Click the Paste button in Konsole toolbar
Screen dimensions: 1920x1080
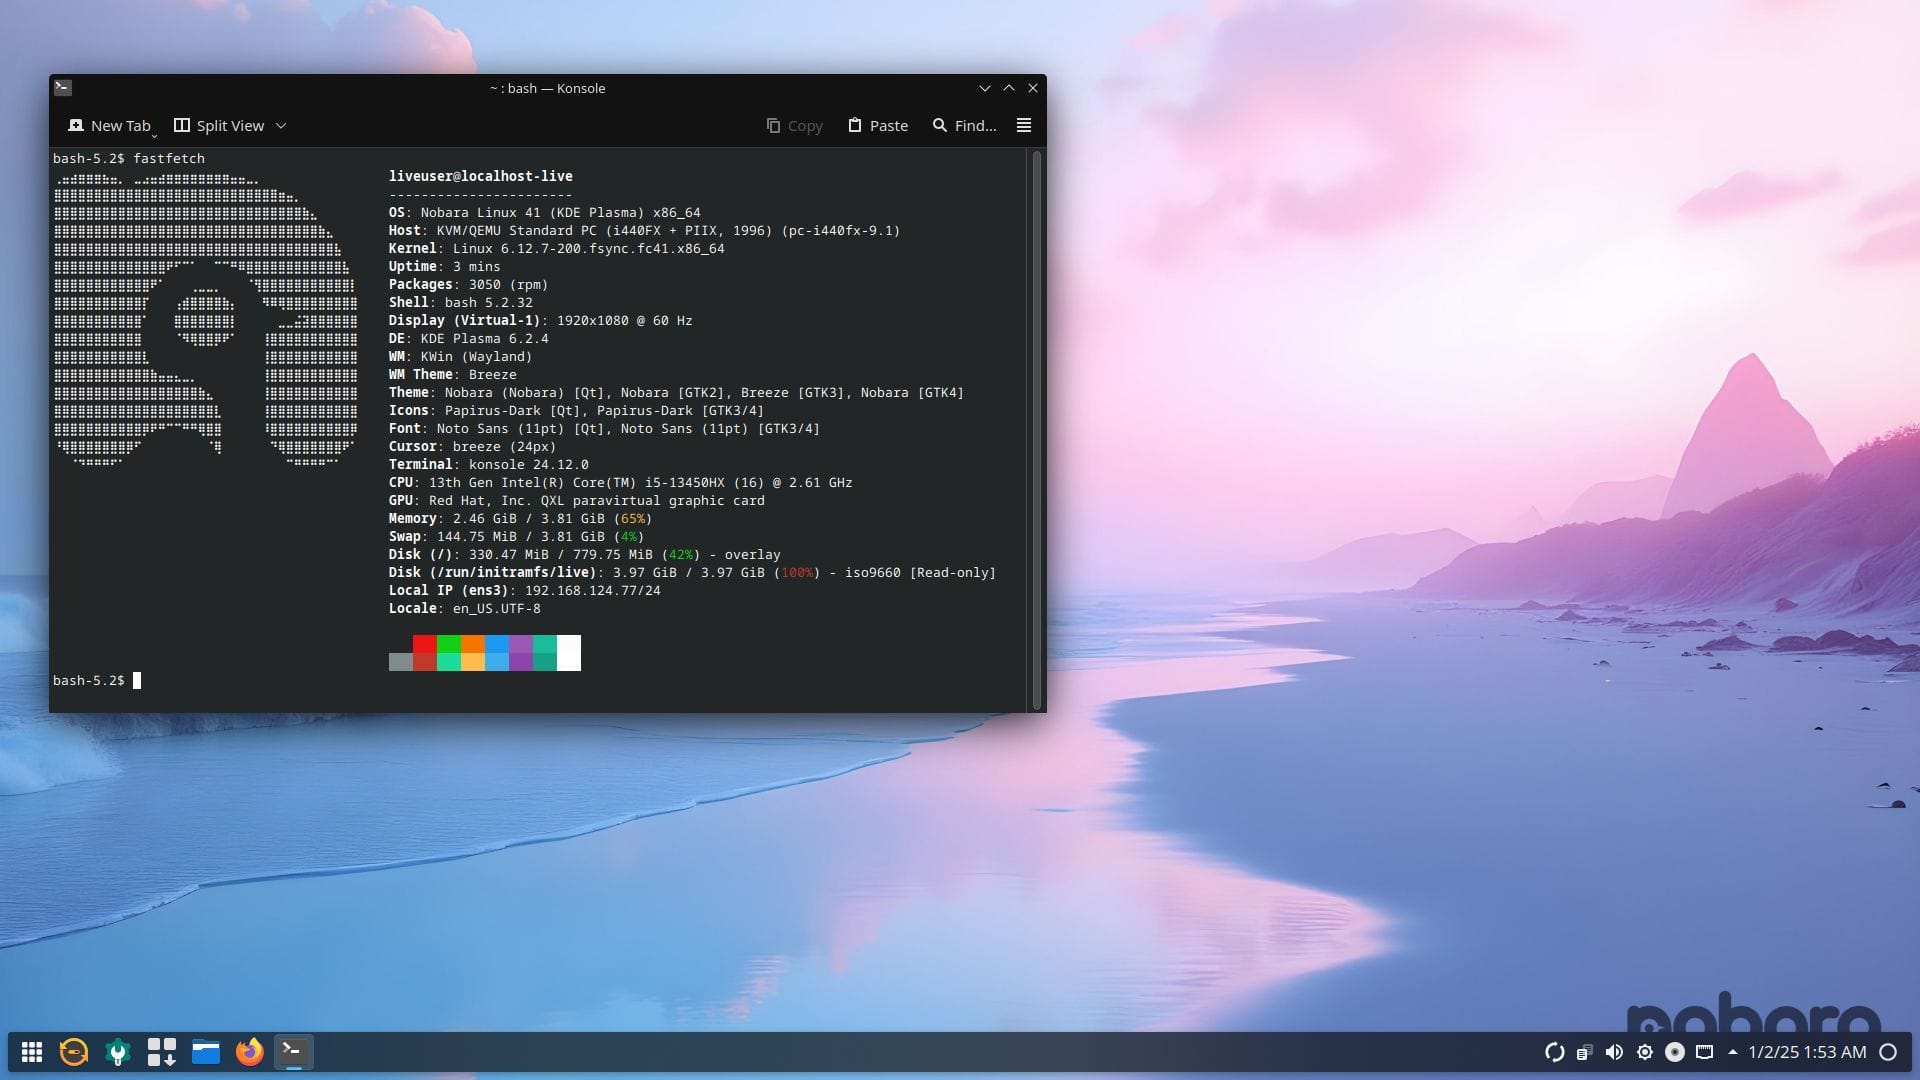coord(878,125)
